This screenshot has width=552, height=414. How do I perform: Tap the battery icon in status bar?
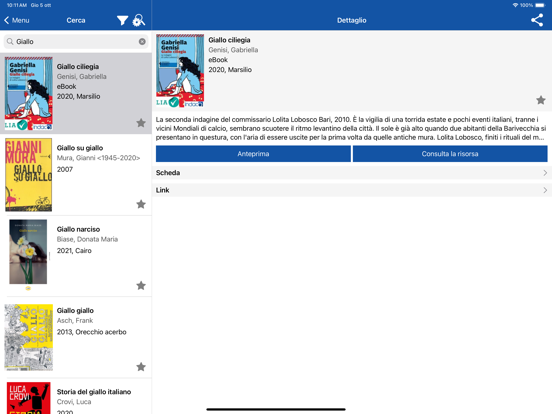(x=540, y=5)
